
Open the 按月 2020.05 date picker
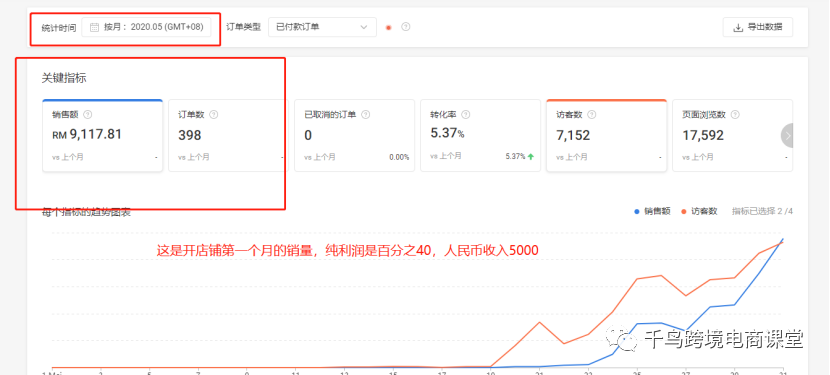coord(146,27)
